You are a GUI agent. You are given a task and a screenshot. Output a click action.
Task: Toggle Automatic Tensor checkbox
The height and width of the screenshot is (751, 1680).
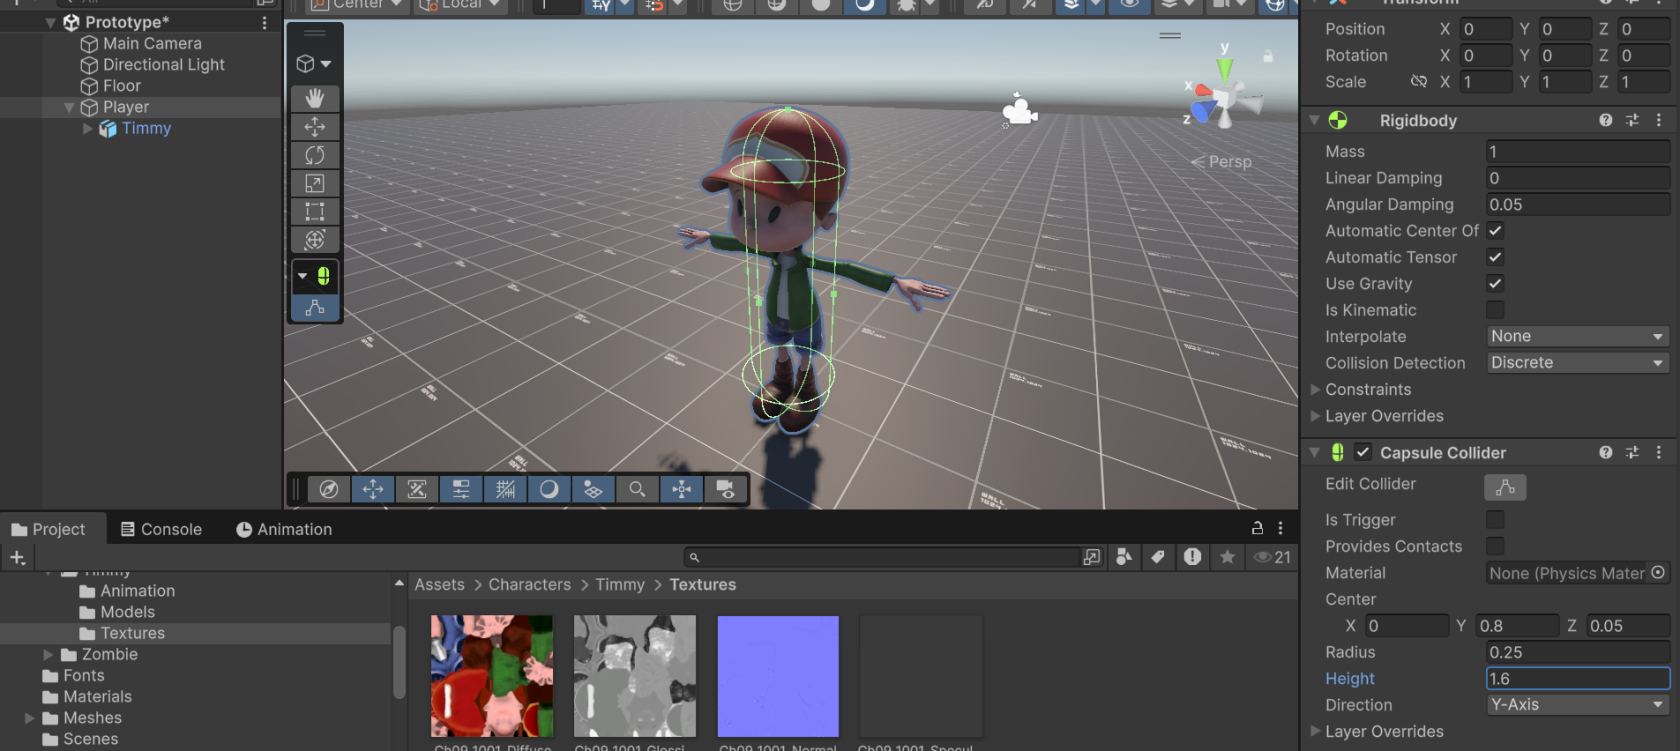pyautogui.click(x=1495, y=257)
